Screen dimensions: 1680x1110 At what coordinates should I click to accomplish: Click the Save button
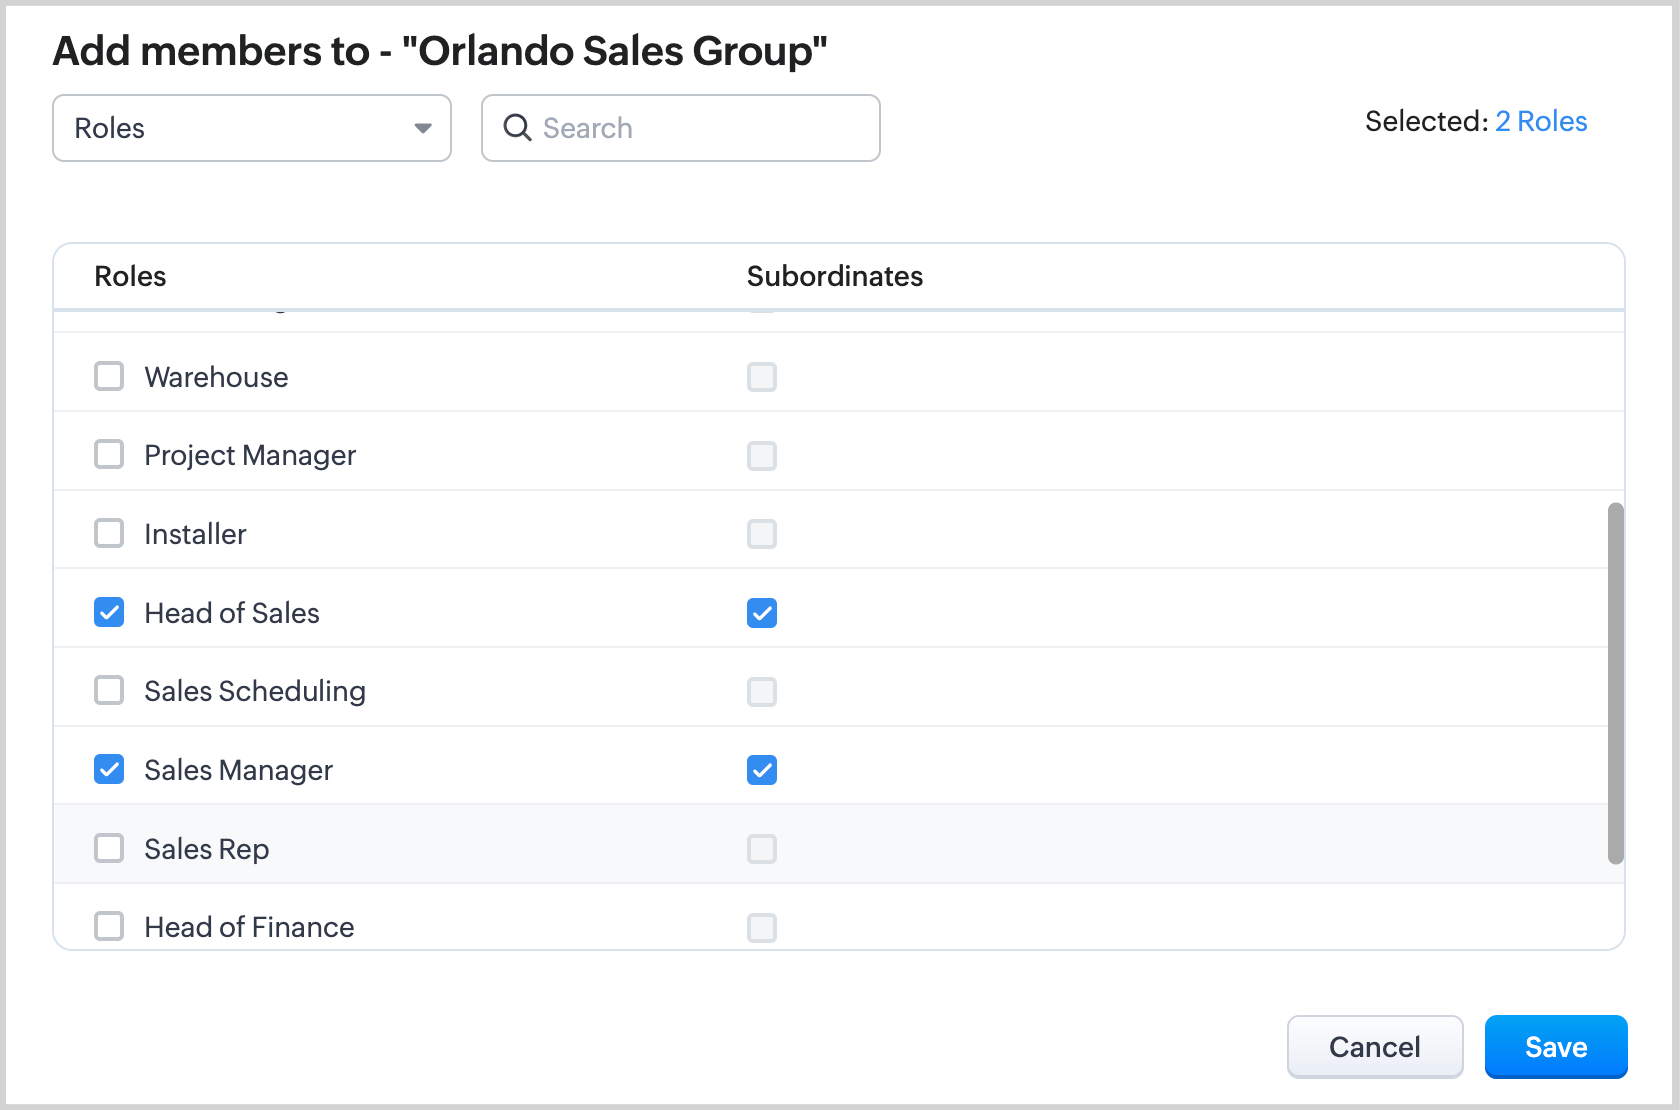(x=1555, y=1047)
